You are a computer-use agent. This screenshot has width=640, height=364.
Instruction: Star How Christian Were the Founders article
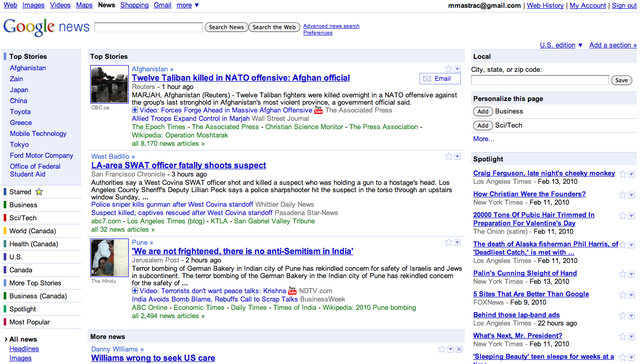(622, 195)
